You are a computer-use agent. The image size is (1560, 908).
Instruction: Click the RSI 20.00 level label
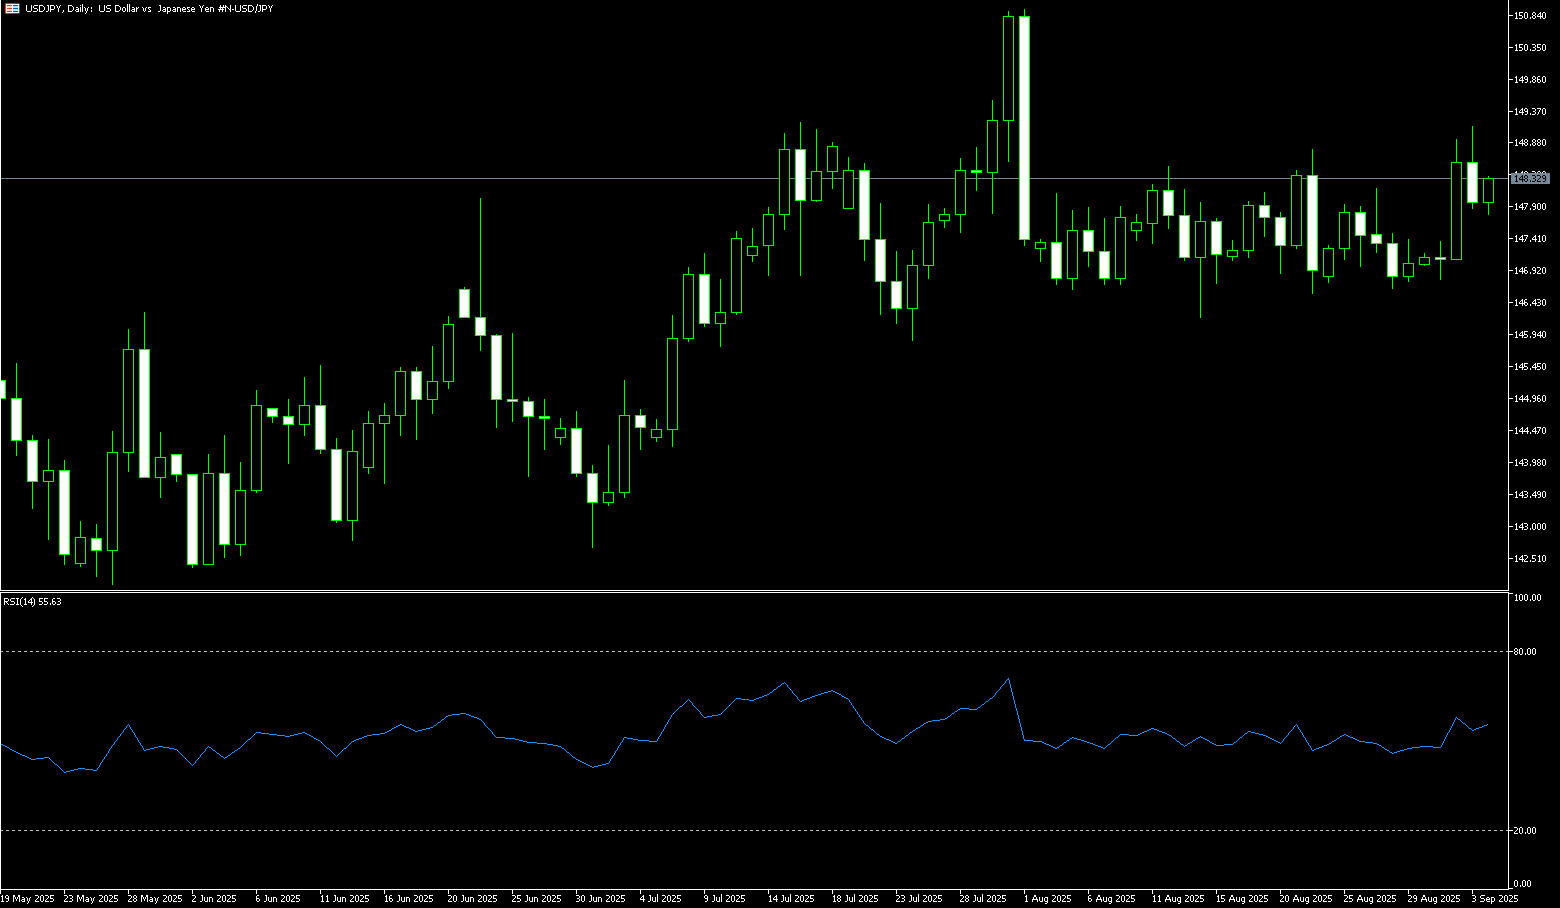(x=1526, y=831)
